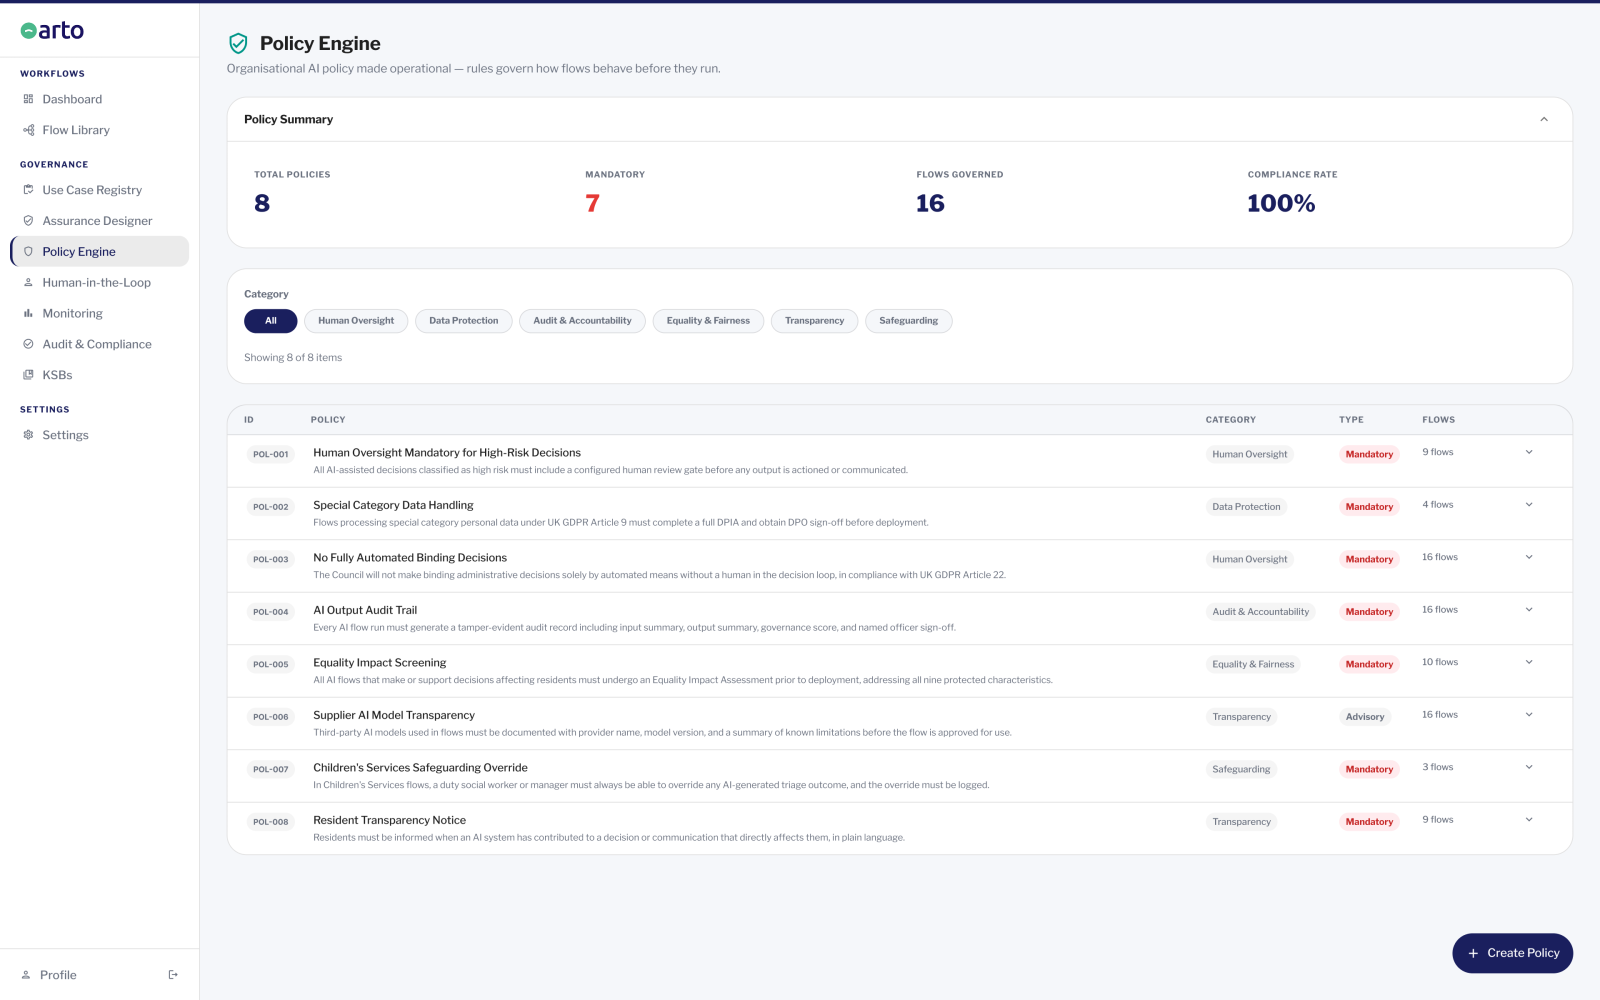Click the Total Policies count 8
Screen dimensions: 1600x1000
pos(262,203)
